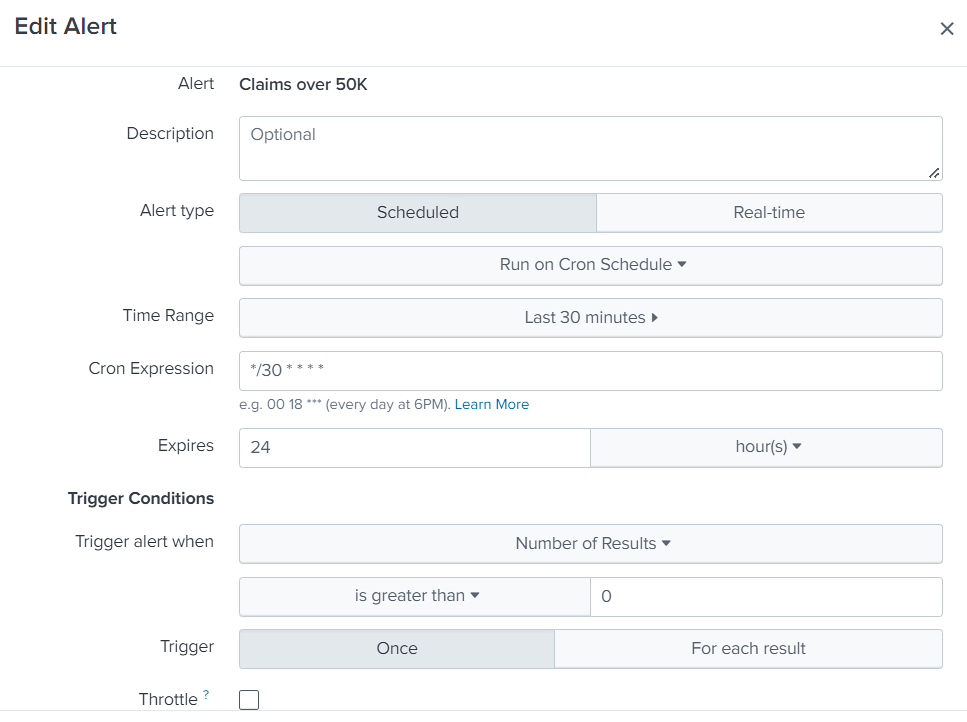Viewport: 967px width, 722px height.
Task: Expand the Last 30 minutes time range
Action: click(591, 317)
